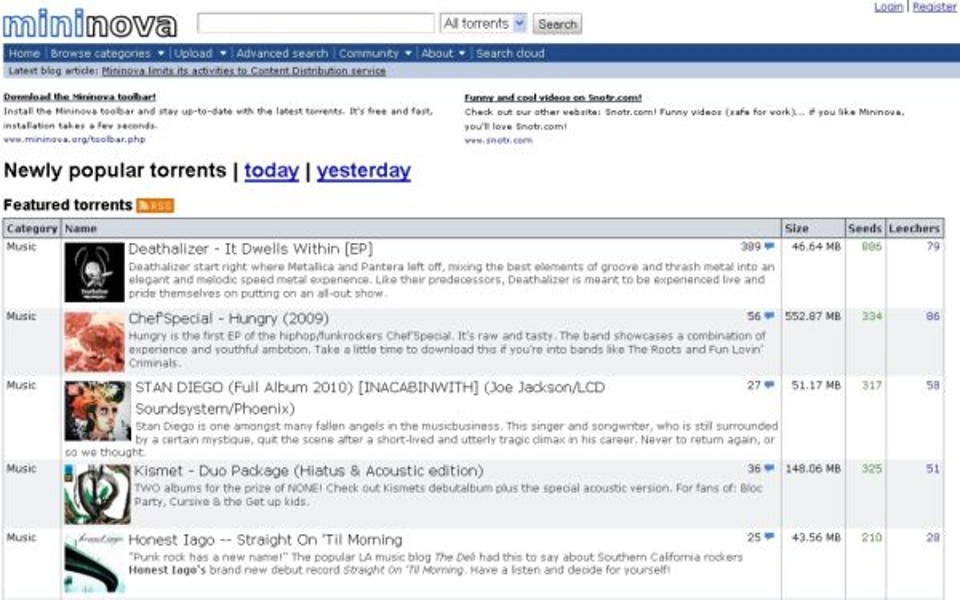Screen dimensions: 960x600
Task: Click the Login link
Action: click(x=888, y=7)
